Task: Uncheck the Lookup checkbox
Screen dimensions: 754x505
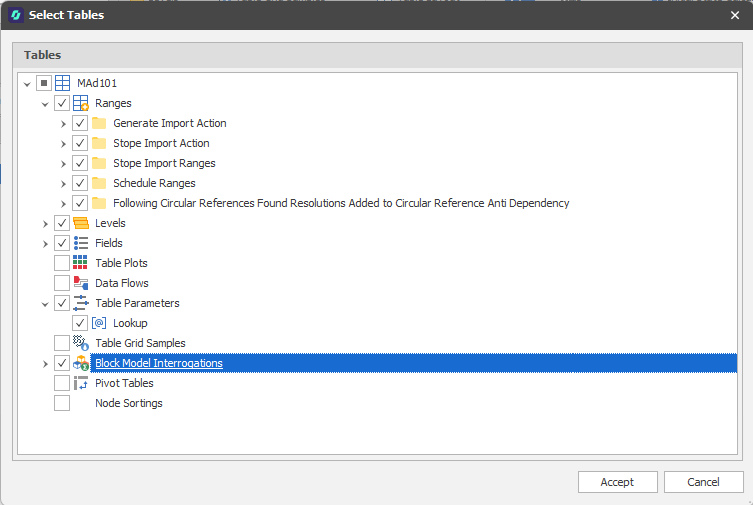Action: point(80,323)
